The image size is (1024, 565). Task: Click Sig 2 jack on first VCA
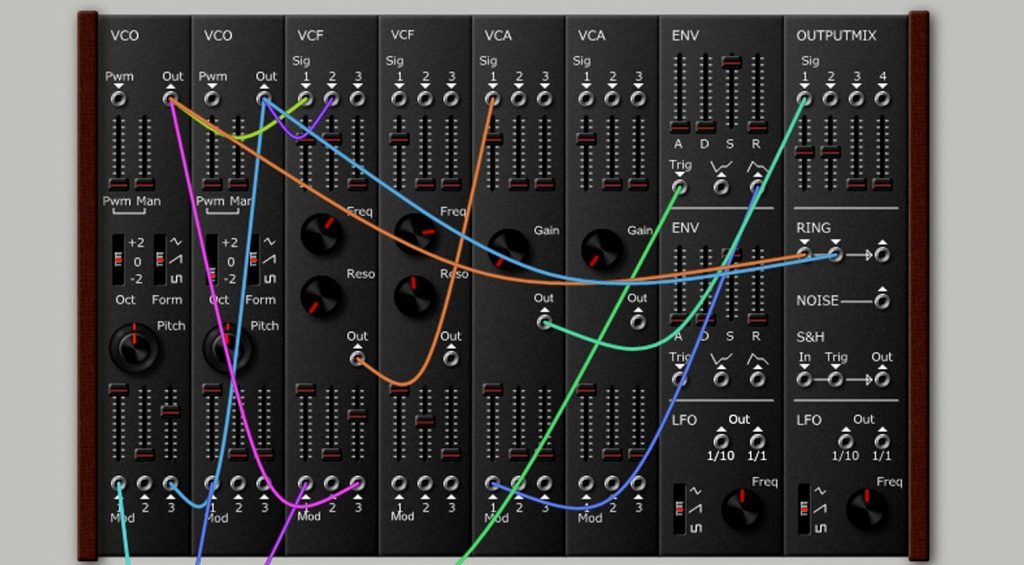tap(519, 99)
